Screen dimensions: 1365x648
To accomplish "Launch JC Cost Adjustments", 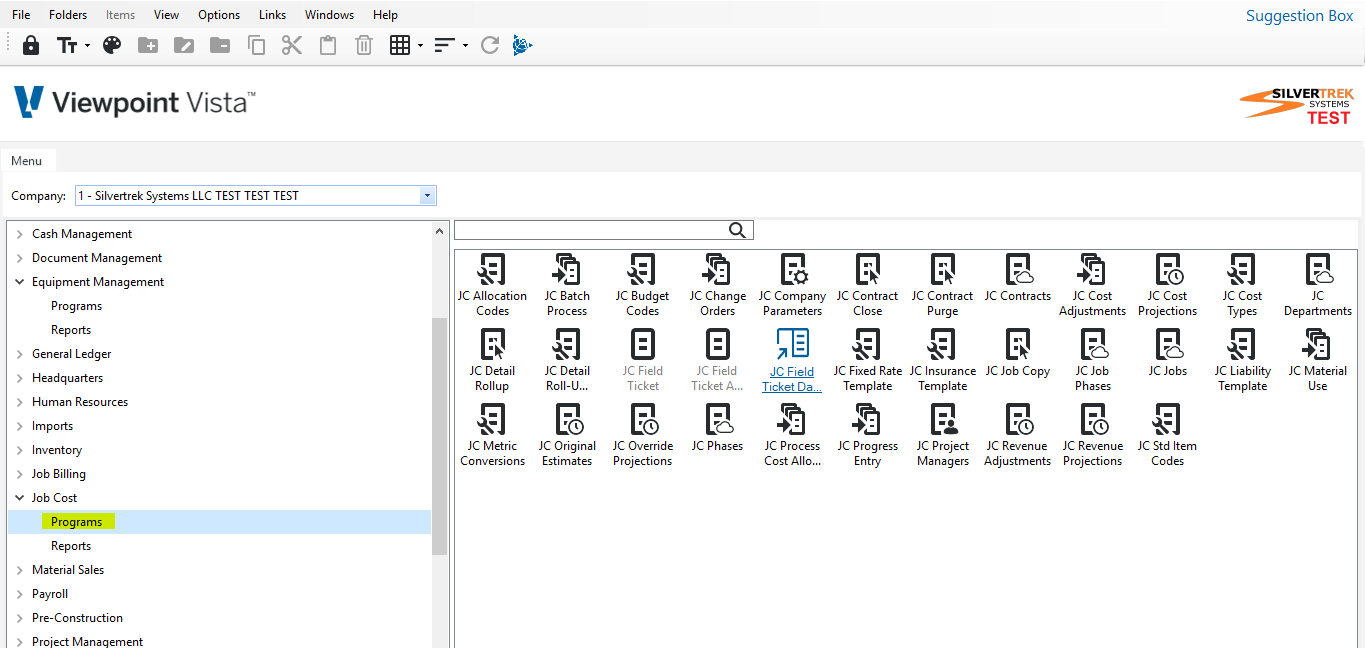I will 1092,285.
